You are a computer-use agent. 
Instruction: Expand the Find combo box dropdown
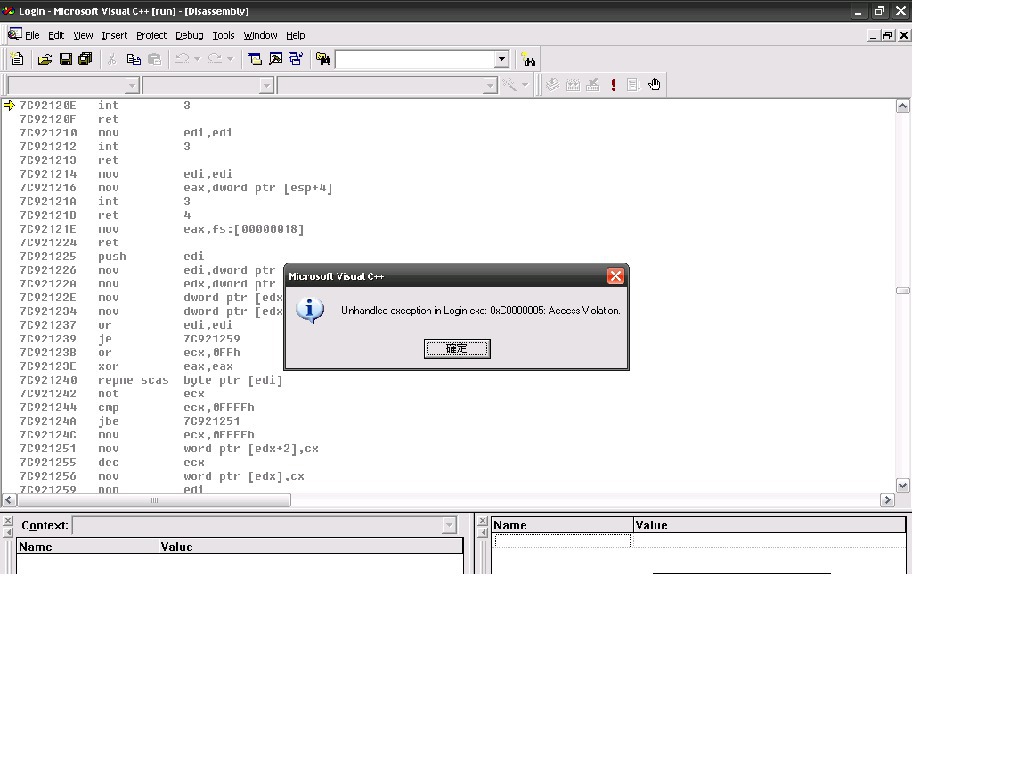coord(502,59)
